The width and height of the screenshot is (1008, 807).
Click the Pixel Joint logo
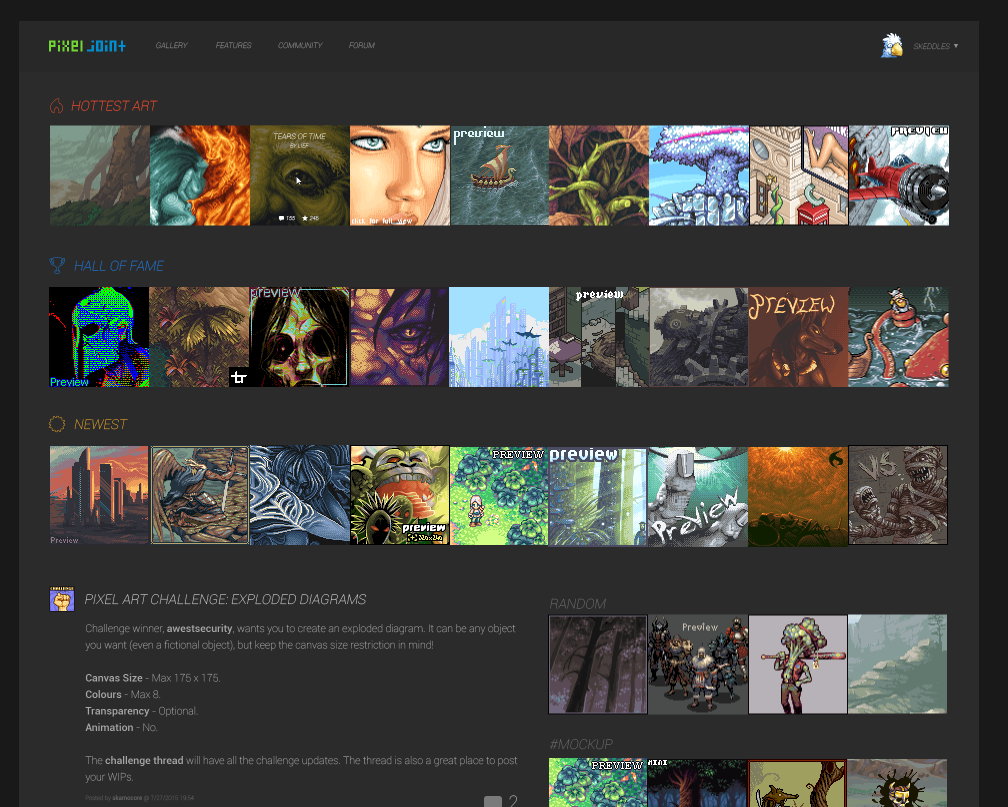87,46
